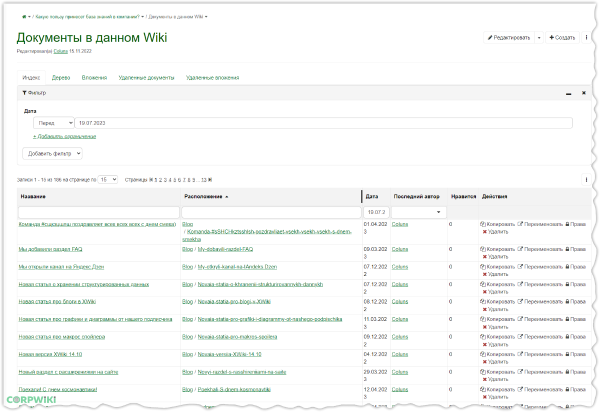Sort by the Нравится column header

click(x=463, y=197)
